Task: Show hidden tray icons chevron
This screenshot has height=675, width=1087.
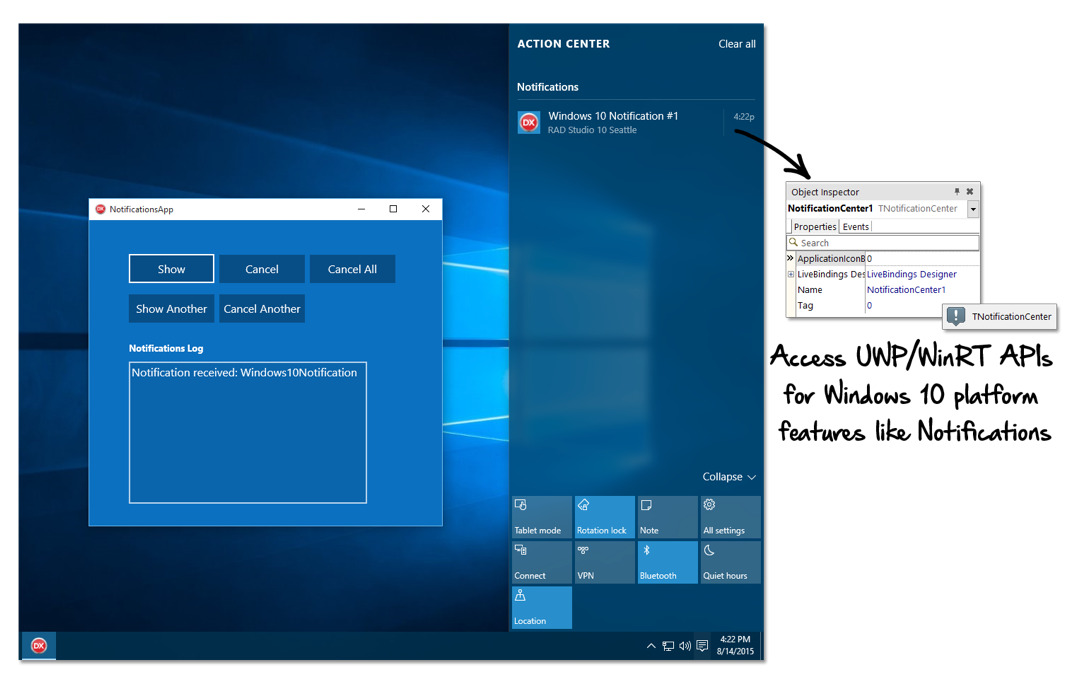Action: (x=651, y=646)
